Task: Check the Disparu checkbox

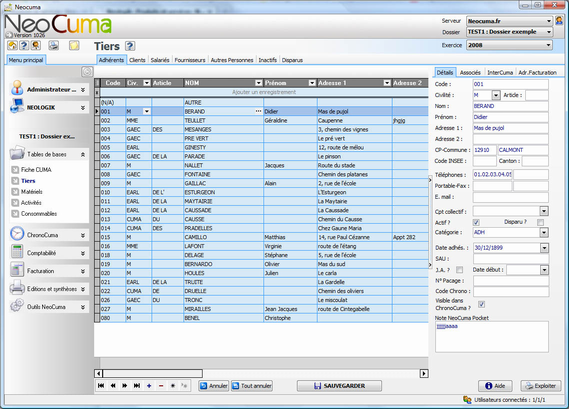Action: click(x=540, y=222)
